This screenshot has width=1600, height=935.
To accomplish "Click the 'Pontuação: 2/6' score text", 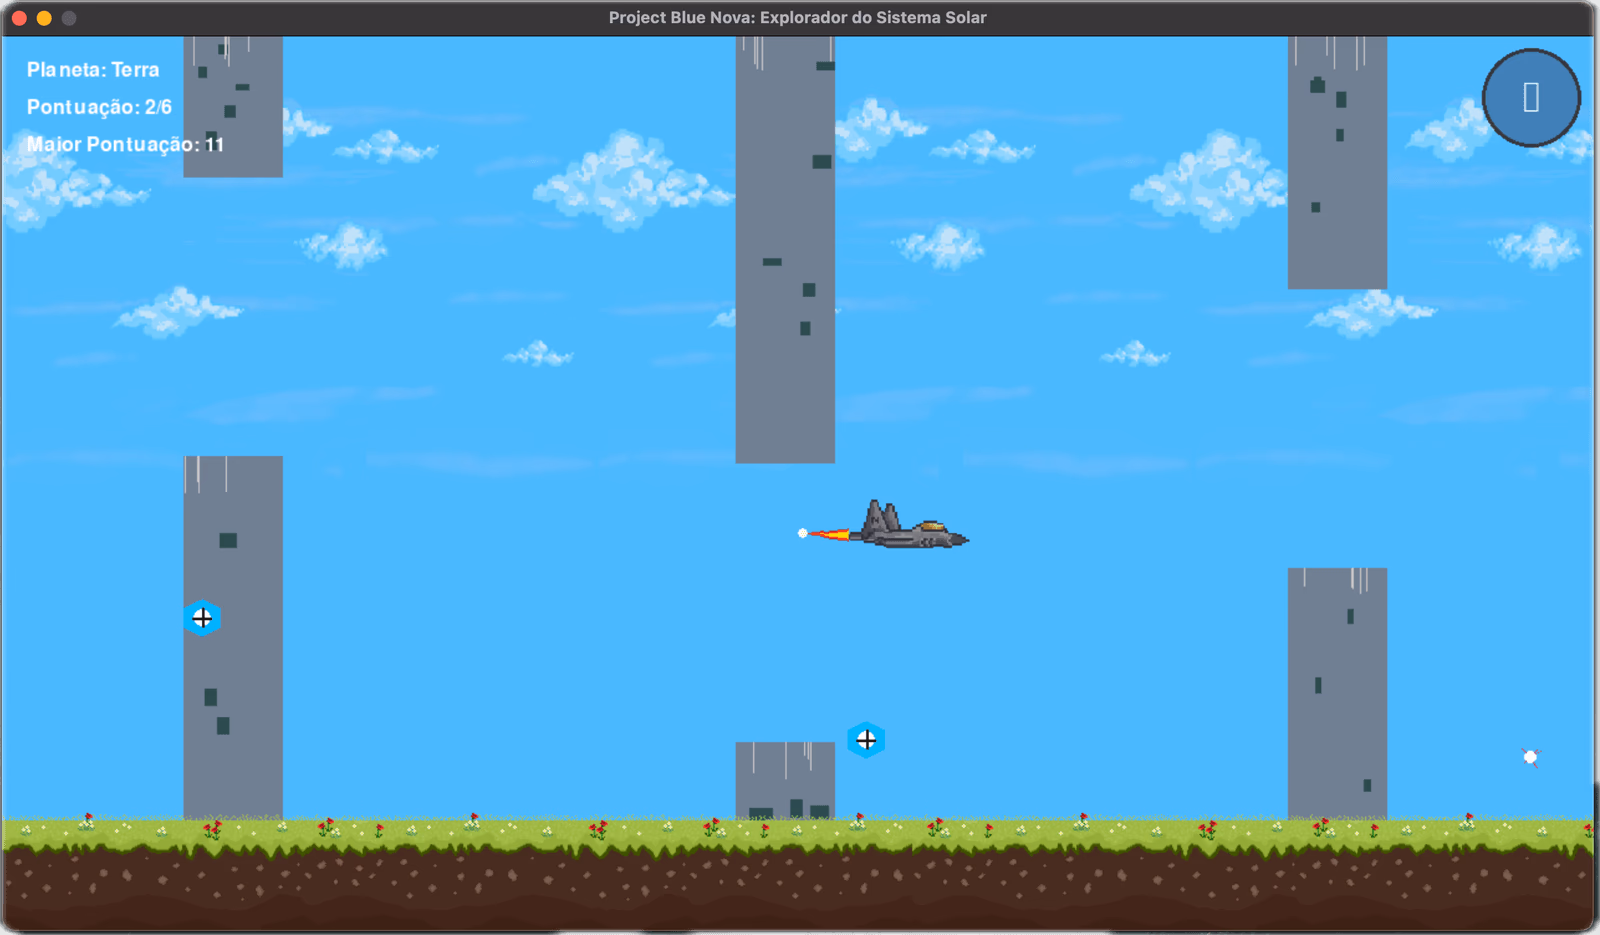I will (x=99, y=107).
